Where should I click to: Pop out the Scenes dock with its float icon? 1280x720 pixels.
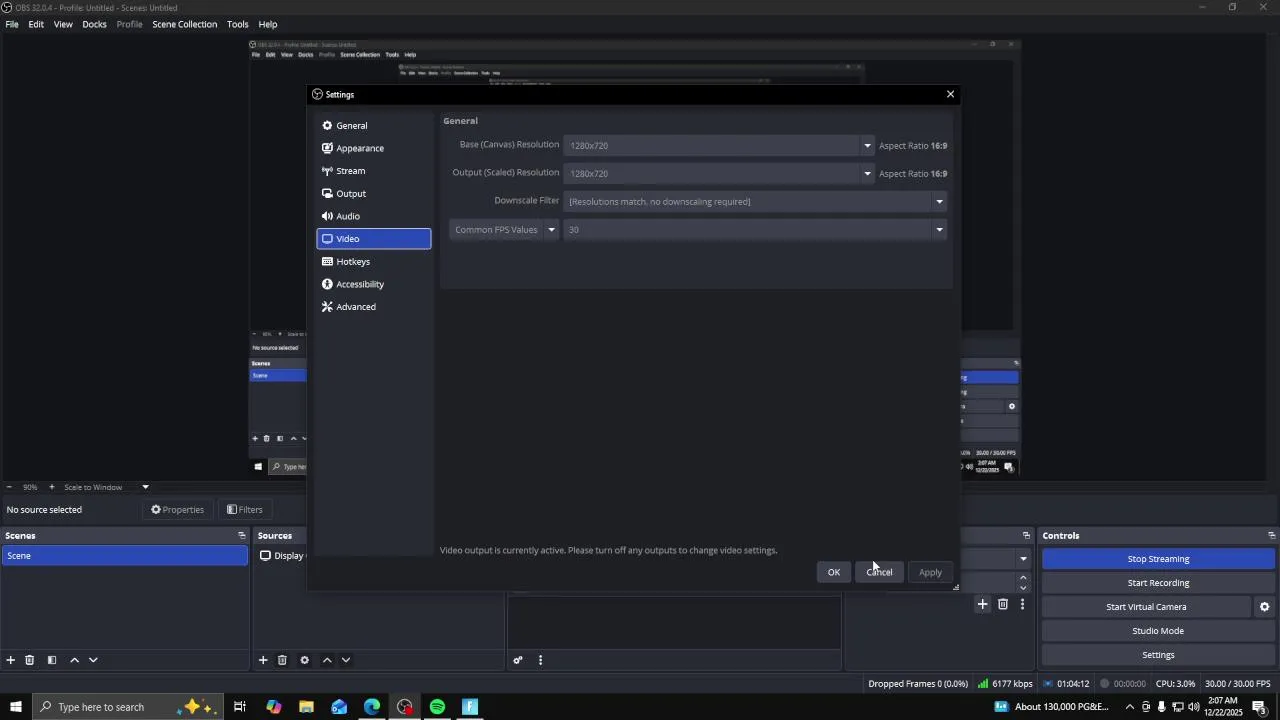point(241,536)
